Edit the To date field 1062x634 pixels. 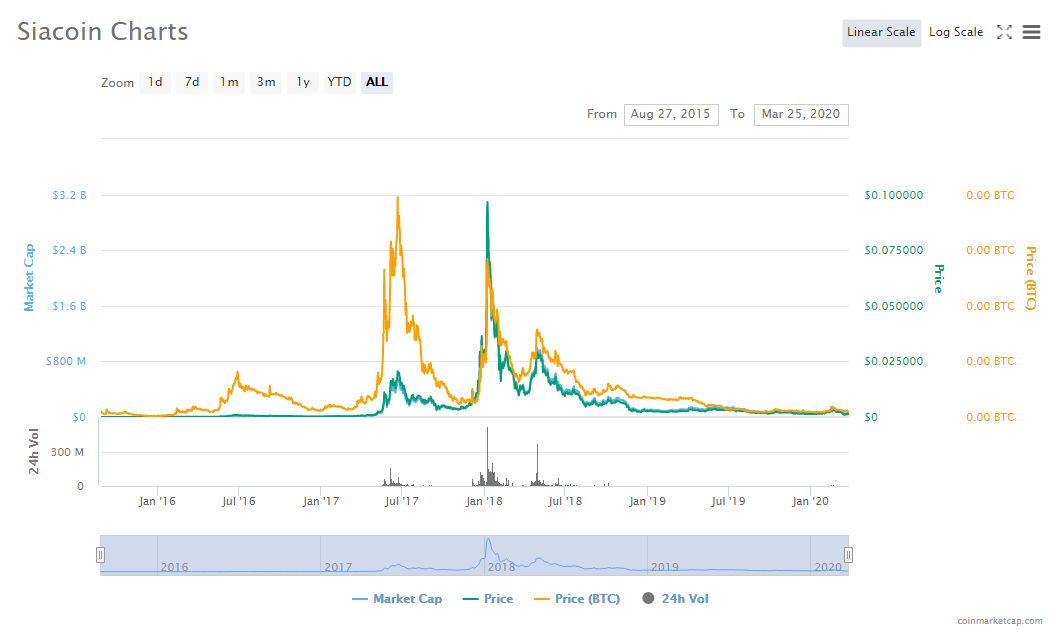pos(801,114)
